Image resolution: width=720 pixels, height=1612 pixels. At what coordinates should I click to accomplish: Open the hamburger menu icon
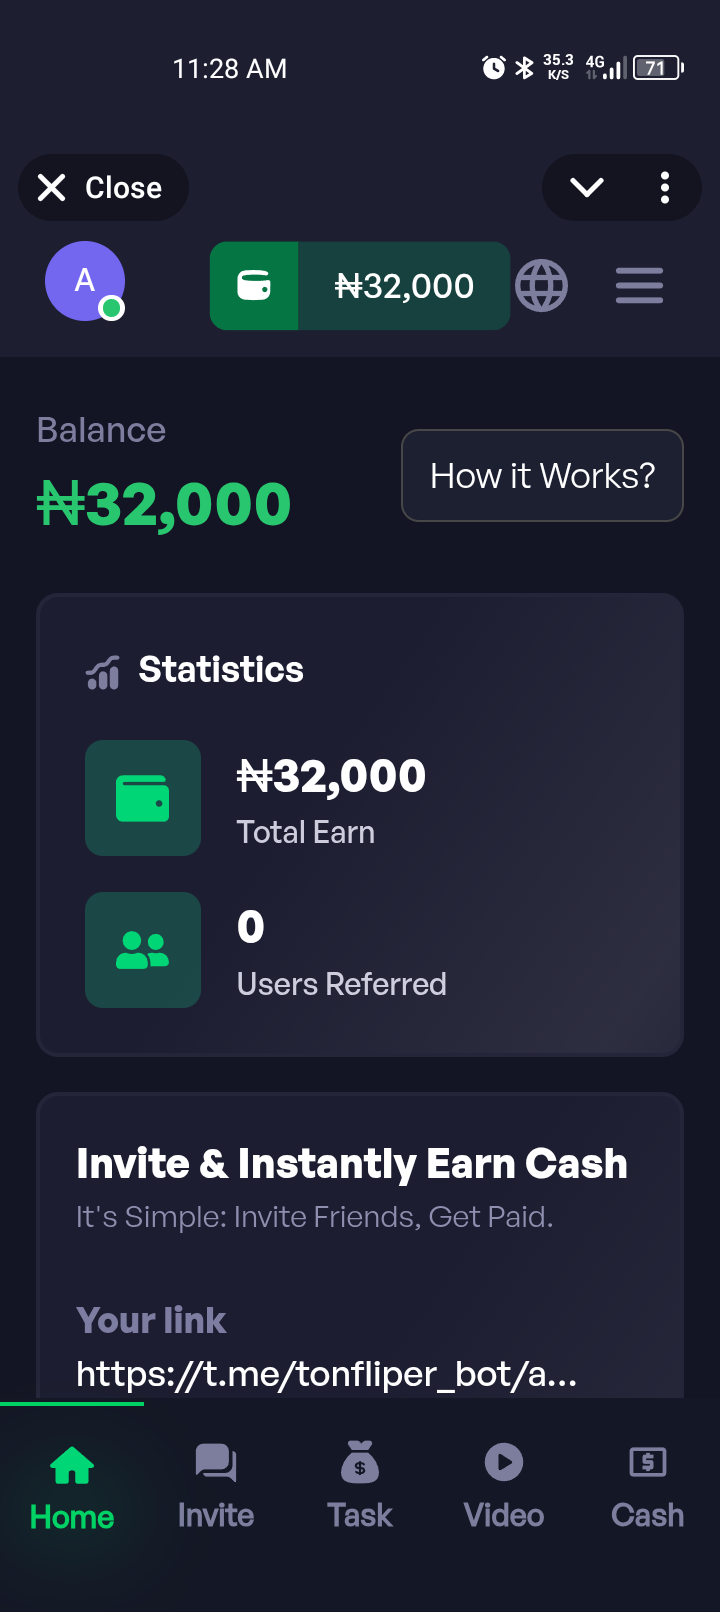639,286
